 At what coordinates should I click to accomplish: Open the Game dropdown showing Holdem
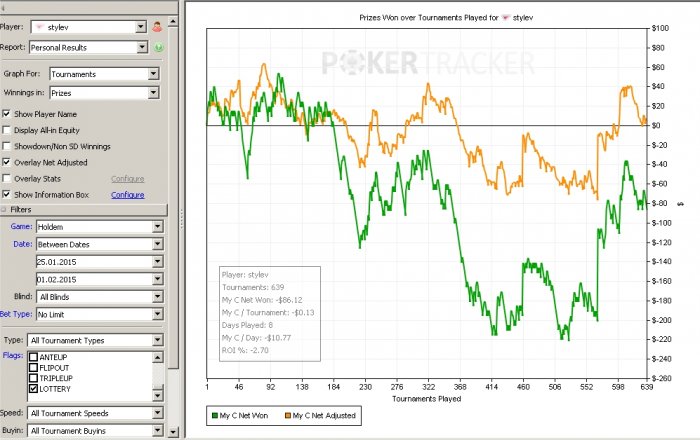[x=100, y=227]
